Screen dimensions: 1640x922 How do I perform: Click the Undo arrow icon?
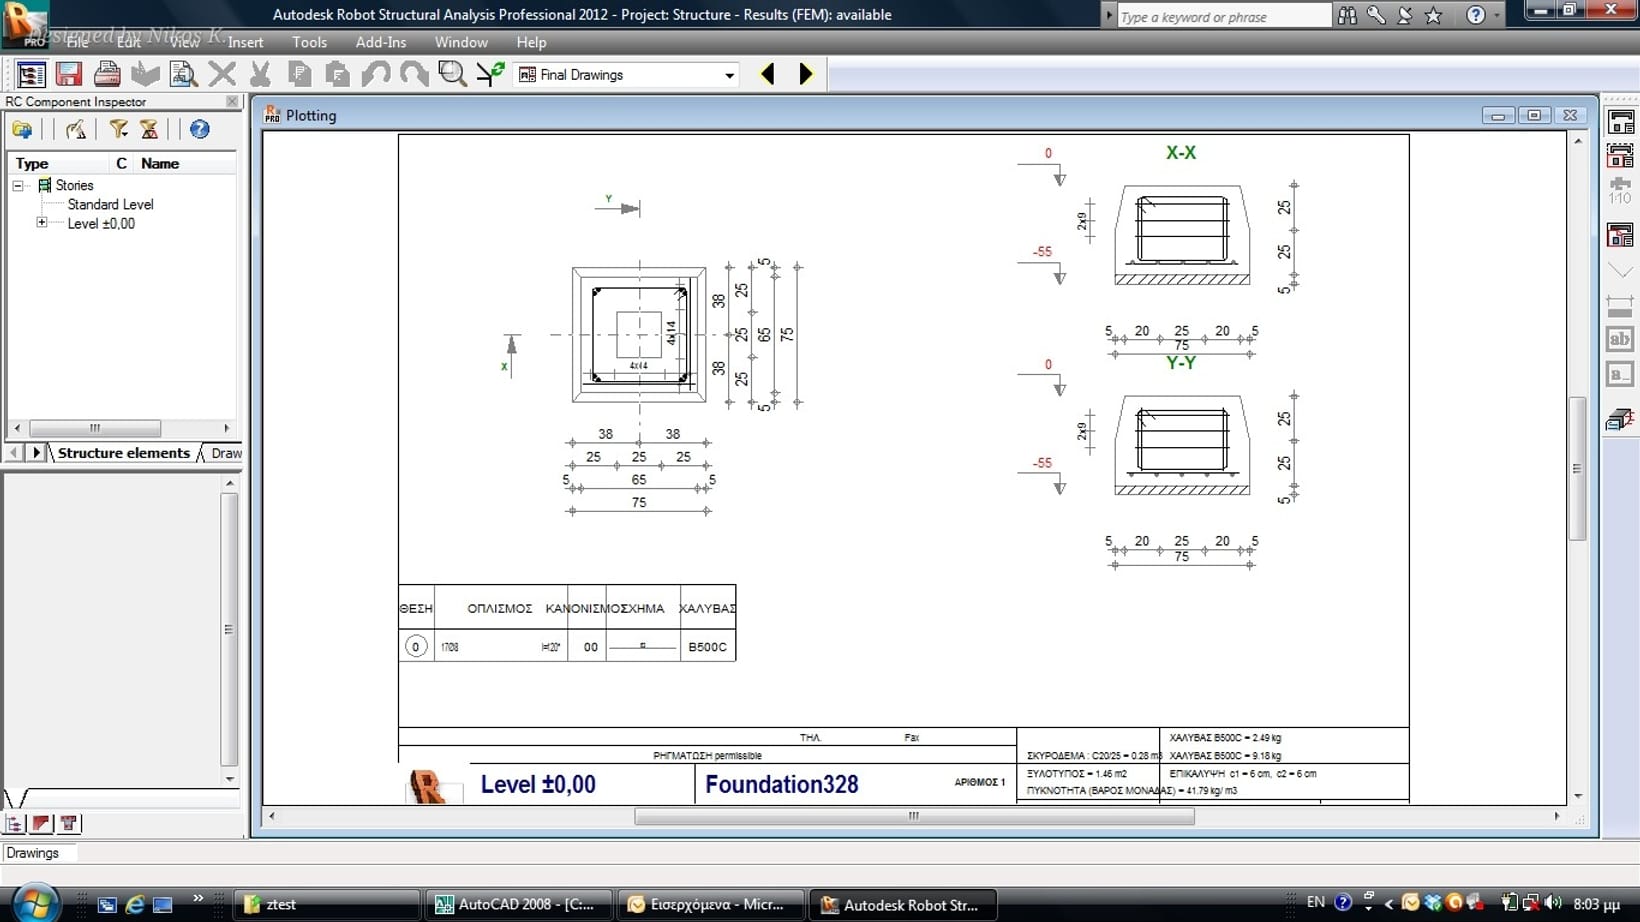click(376, 74)
